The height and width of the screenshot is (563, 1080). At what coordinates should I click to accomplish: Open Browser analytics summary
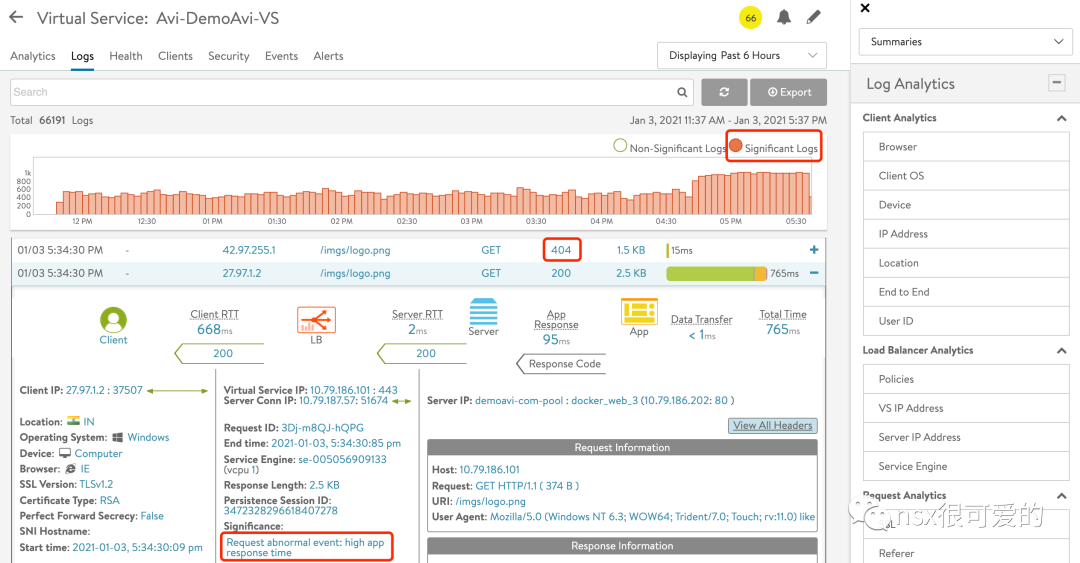966,147
